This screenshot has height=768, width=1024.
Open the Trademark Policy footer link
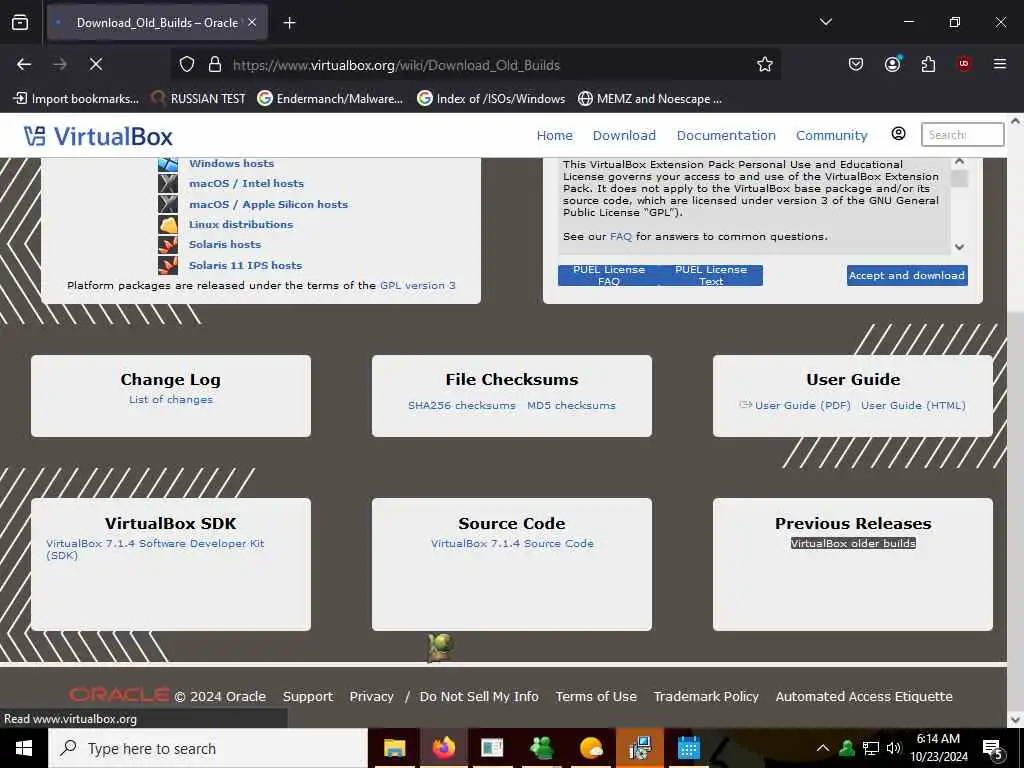(706, 697)
